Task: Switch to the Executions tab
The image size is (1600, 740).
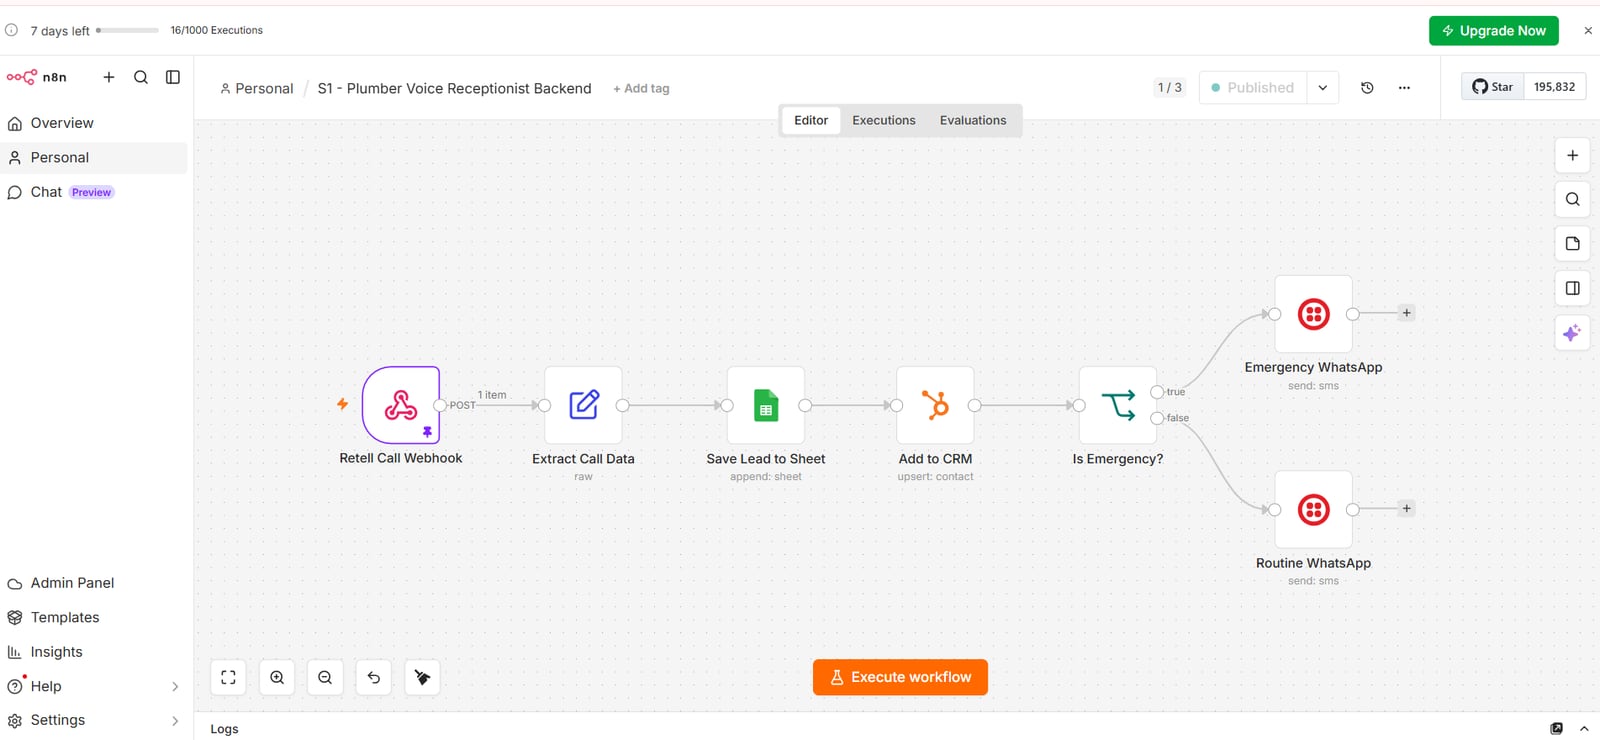Action: tap(884, 120)
